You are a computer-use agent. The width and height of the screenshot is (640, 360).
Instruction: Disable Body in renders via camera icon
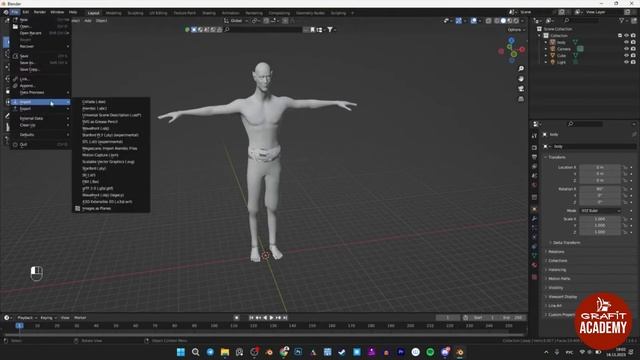(x=633, y=42)
